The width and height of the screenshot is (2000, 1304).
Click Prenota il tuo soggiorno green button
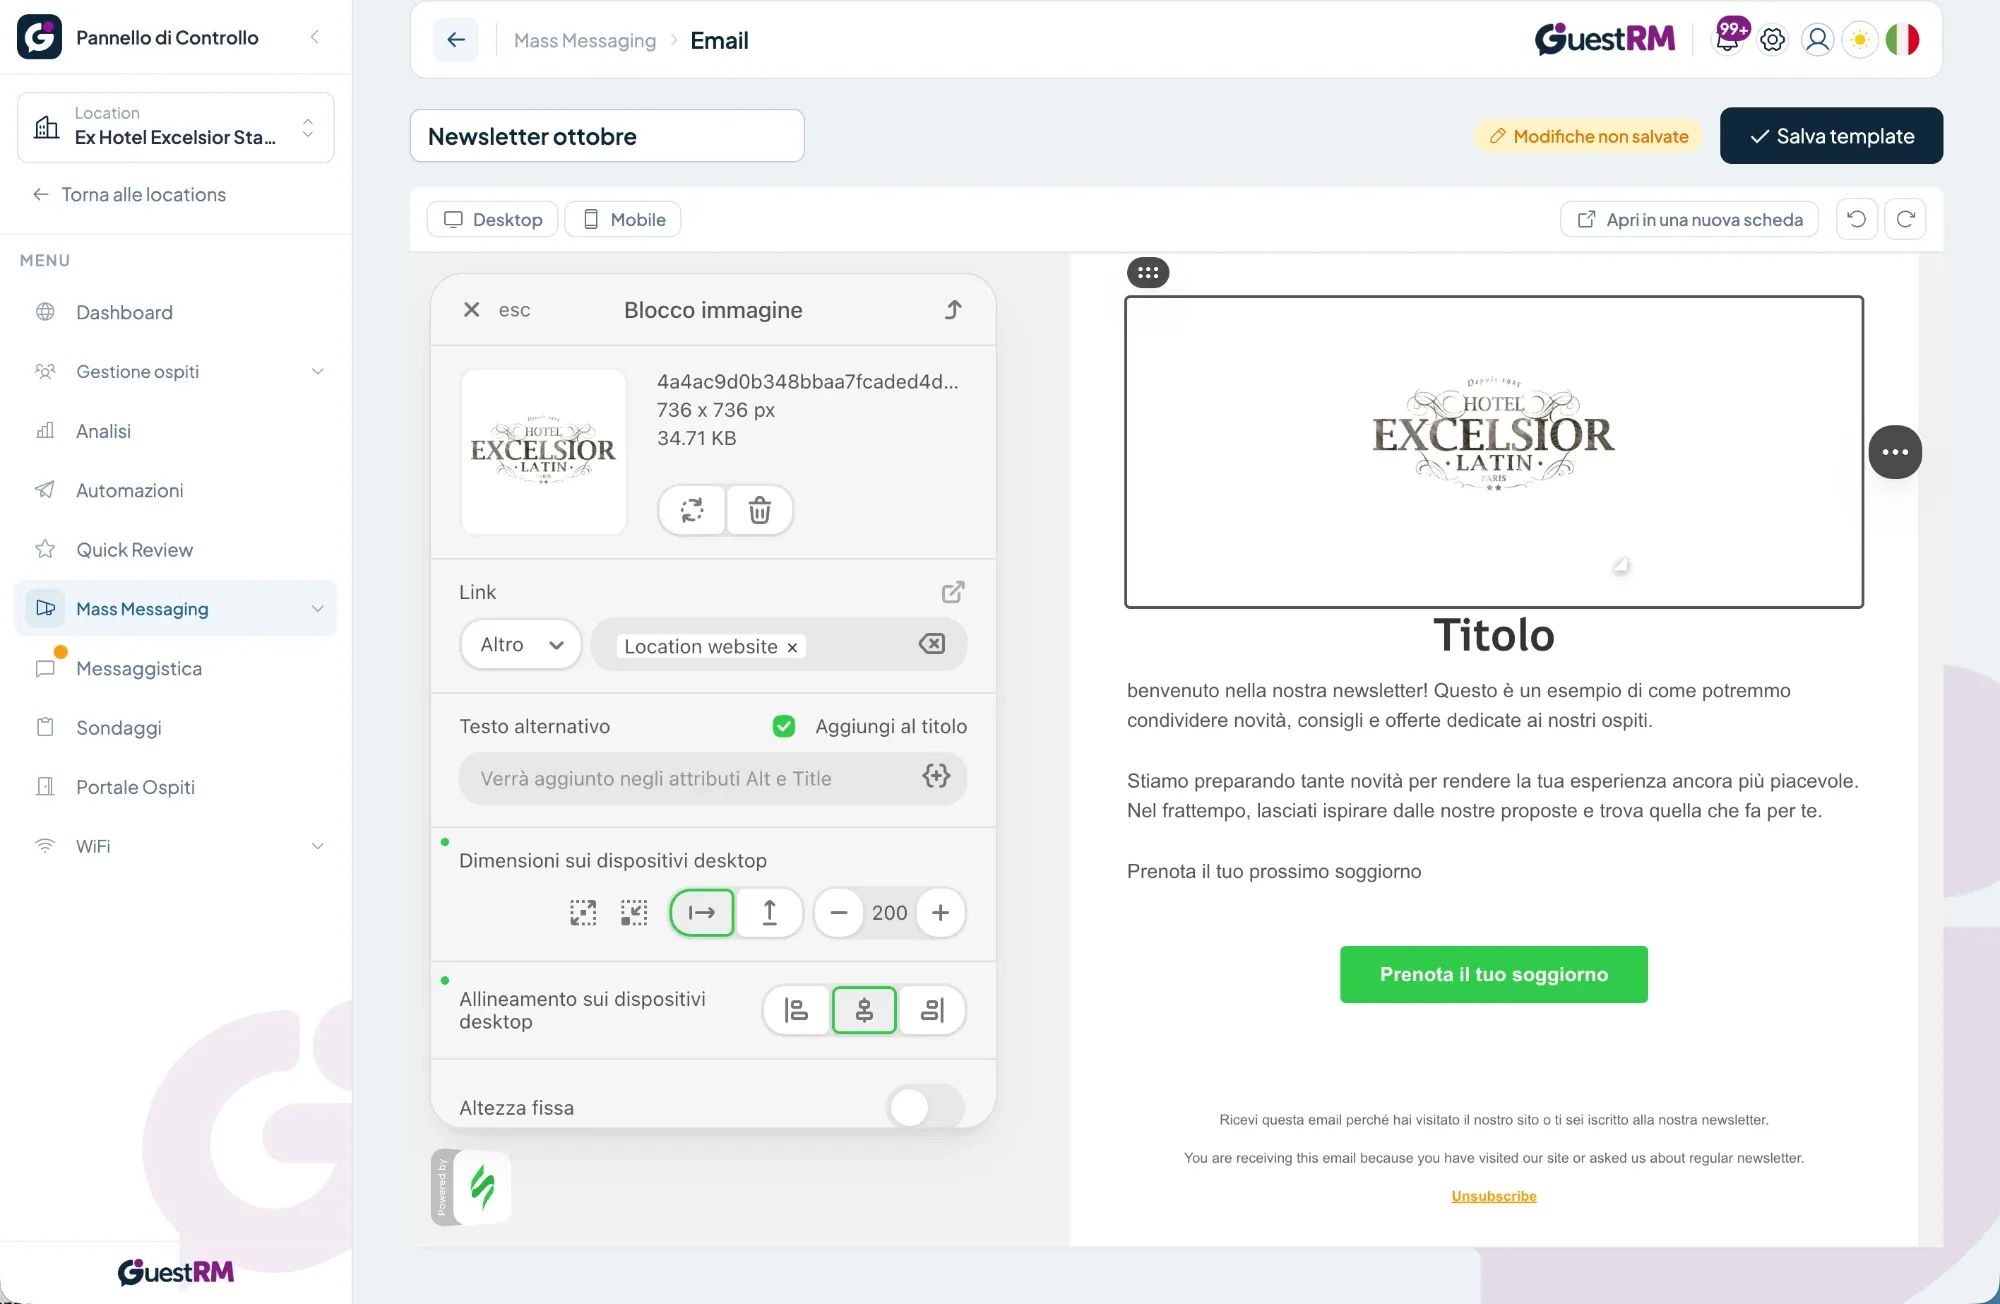[1494, 974]
